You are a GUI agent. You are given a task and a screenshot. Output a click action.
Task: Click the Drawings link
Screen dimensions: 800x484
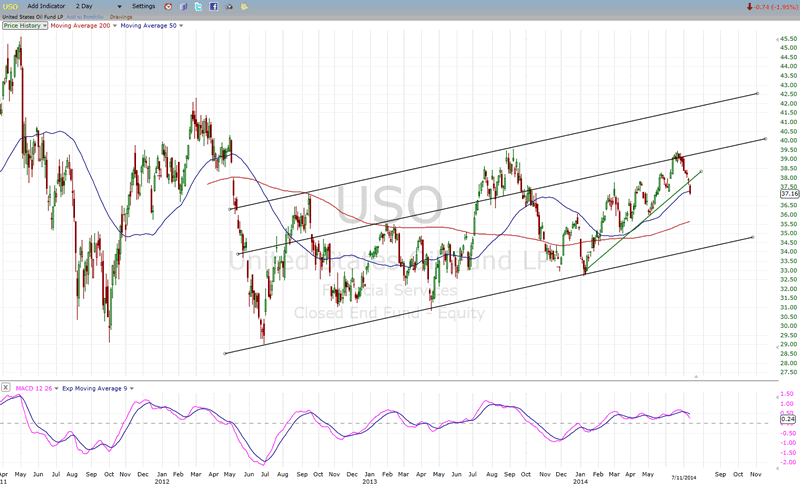pos(121,17)
